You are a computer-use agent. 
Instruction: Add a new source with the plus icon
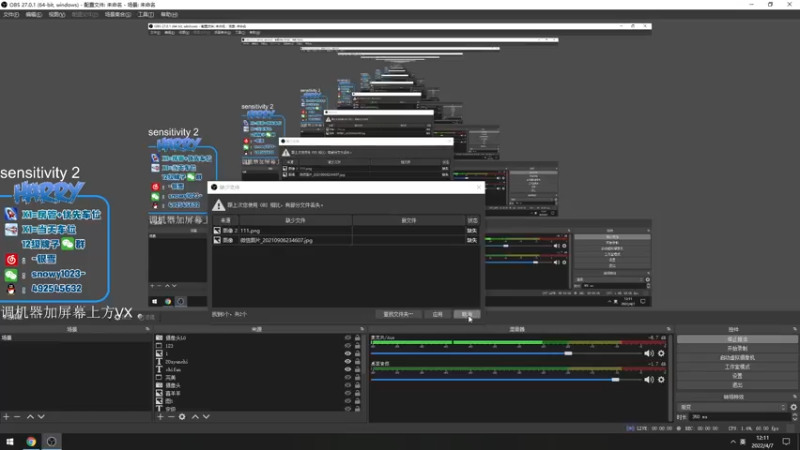click(160, 417)
